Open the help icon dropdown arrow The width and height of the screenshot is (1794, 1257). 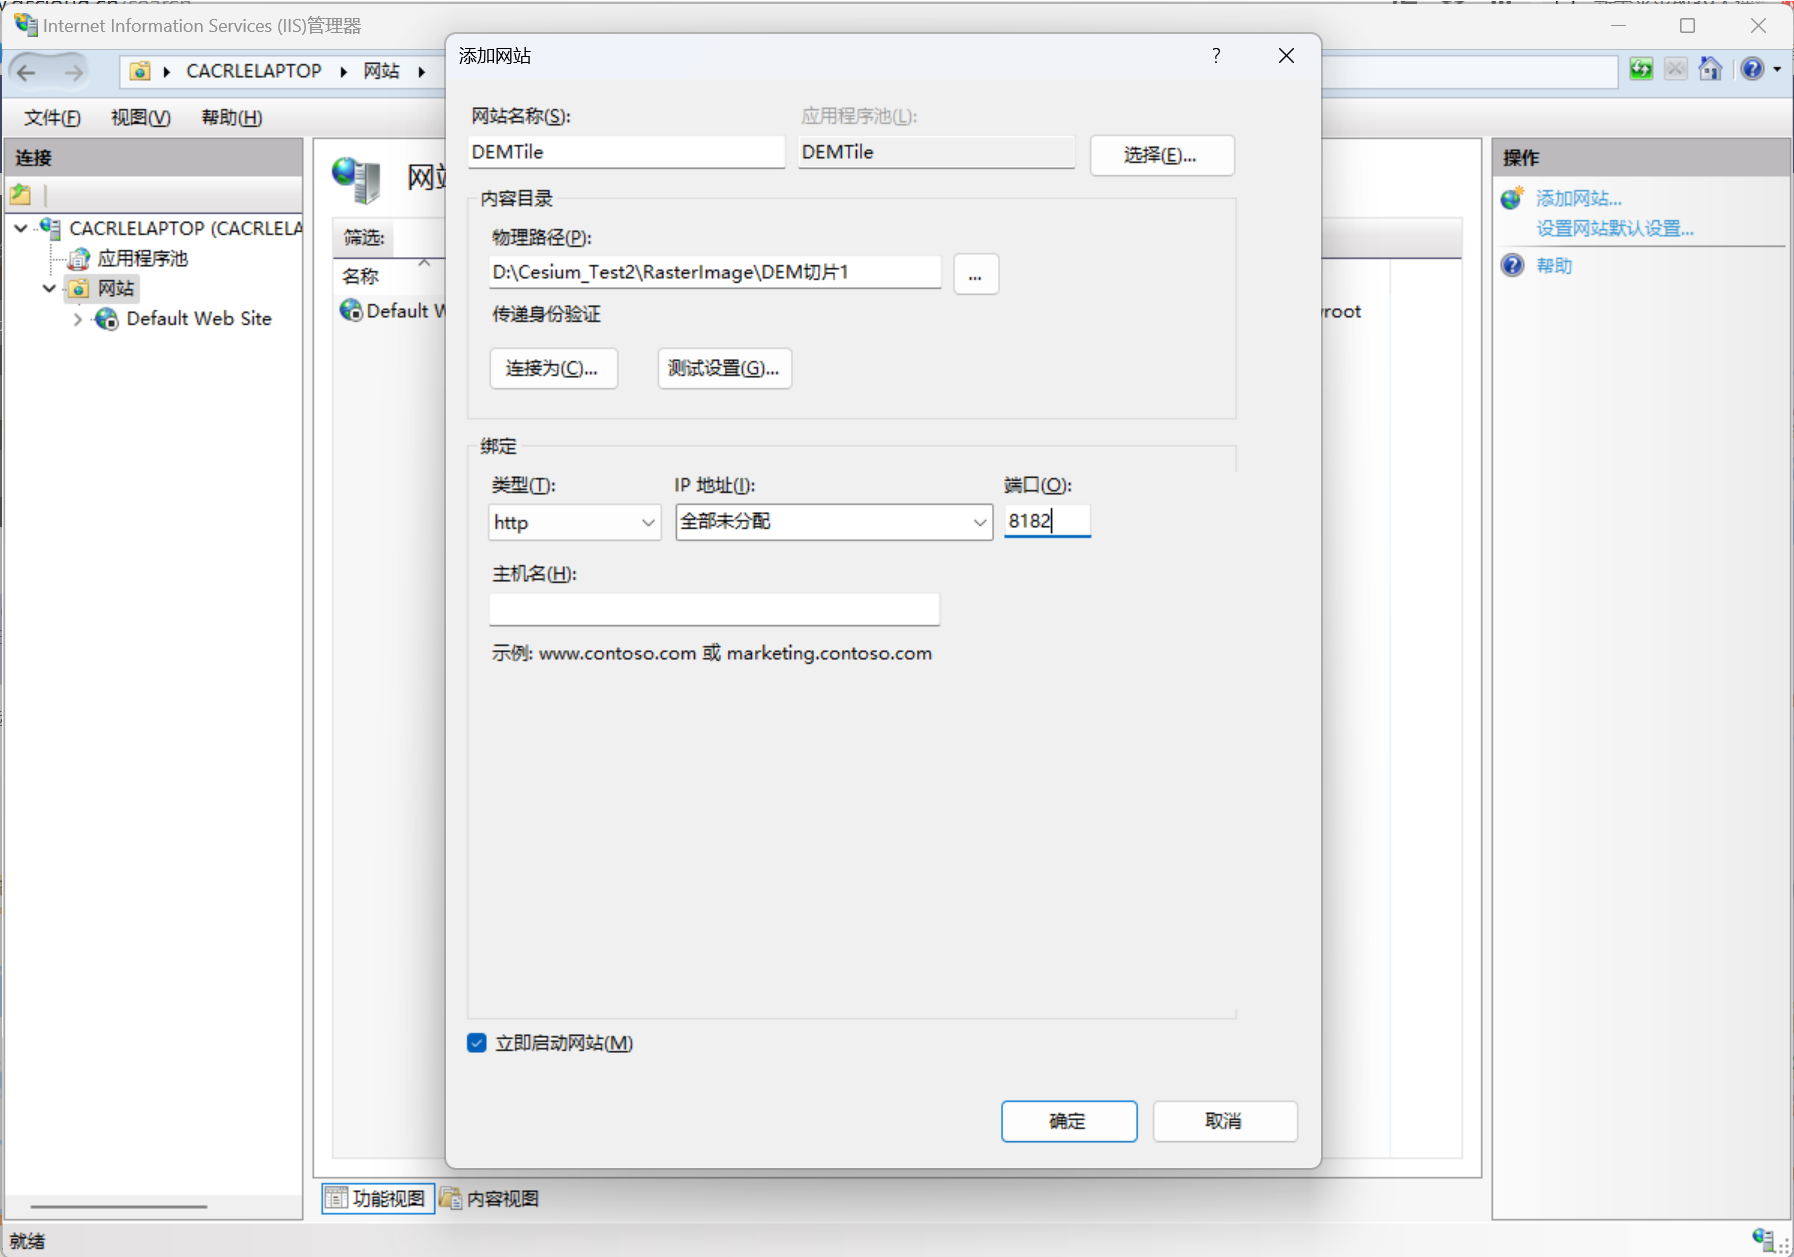(x=1777, y=69)
